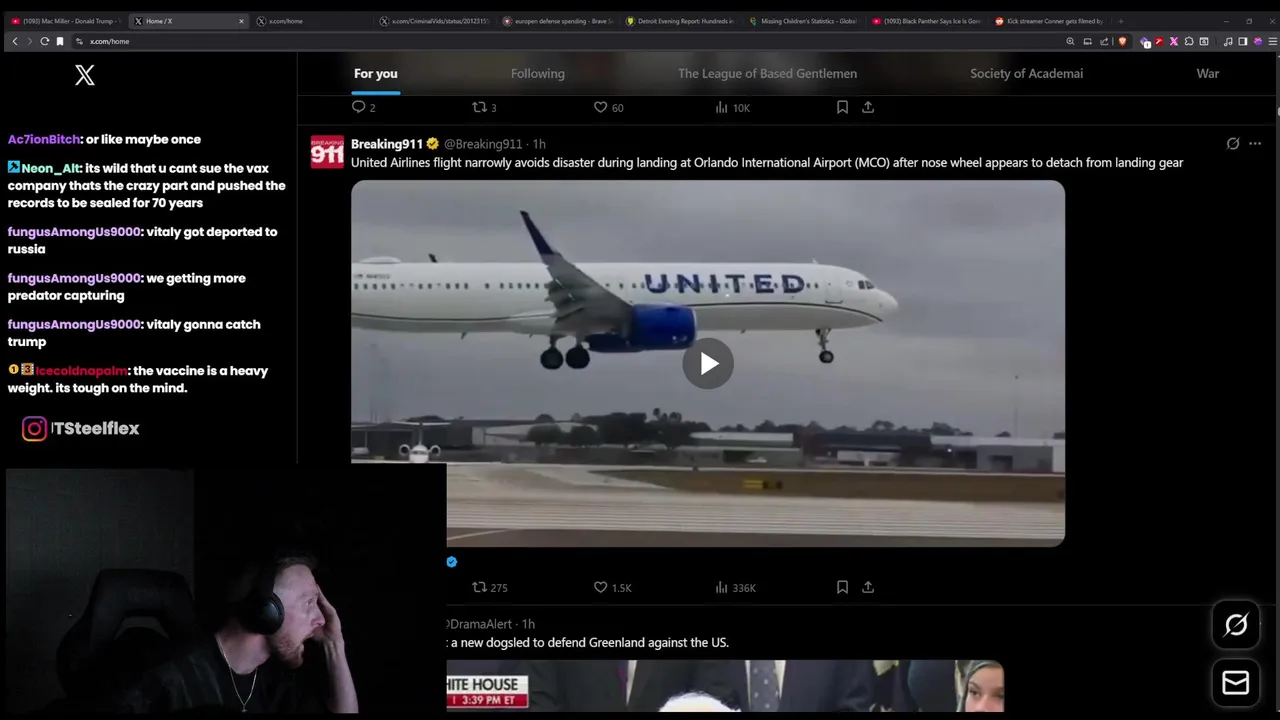Click the United Airlines tweet text
This screenshot has height=720, width=1280.
pyautogui.click(x=767, y=162)
